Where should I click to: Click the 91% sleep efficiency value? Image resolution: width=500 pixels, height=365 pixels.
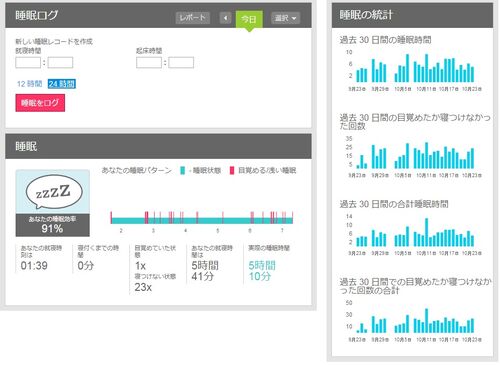[52, 229]
